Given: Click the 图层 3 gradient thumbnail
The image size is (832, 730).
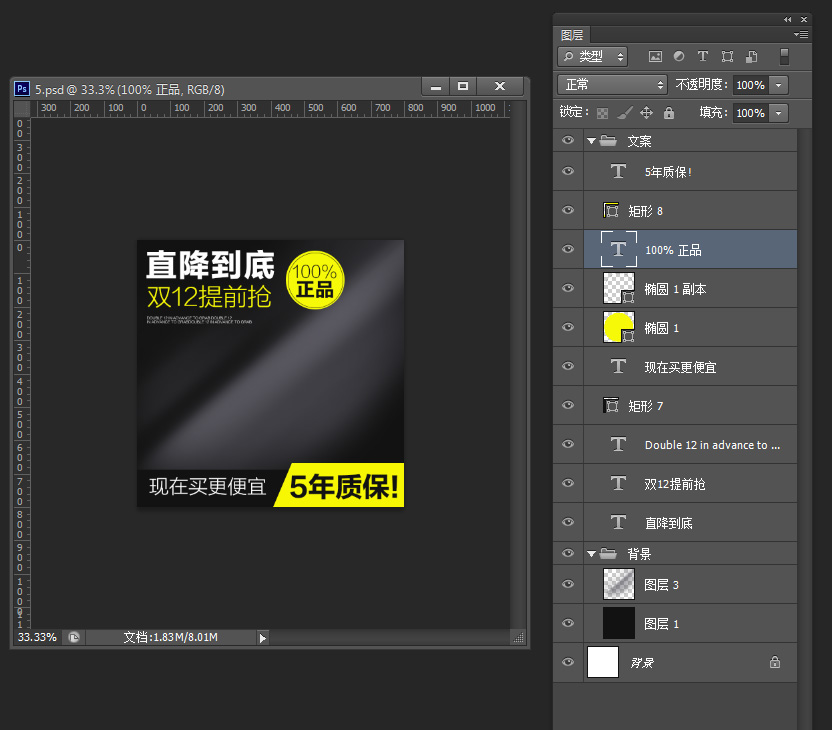Looking at the screenshot, I should click(x=619, y=584).
